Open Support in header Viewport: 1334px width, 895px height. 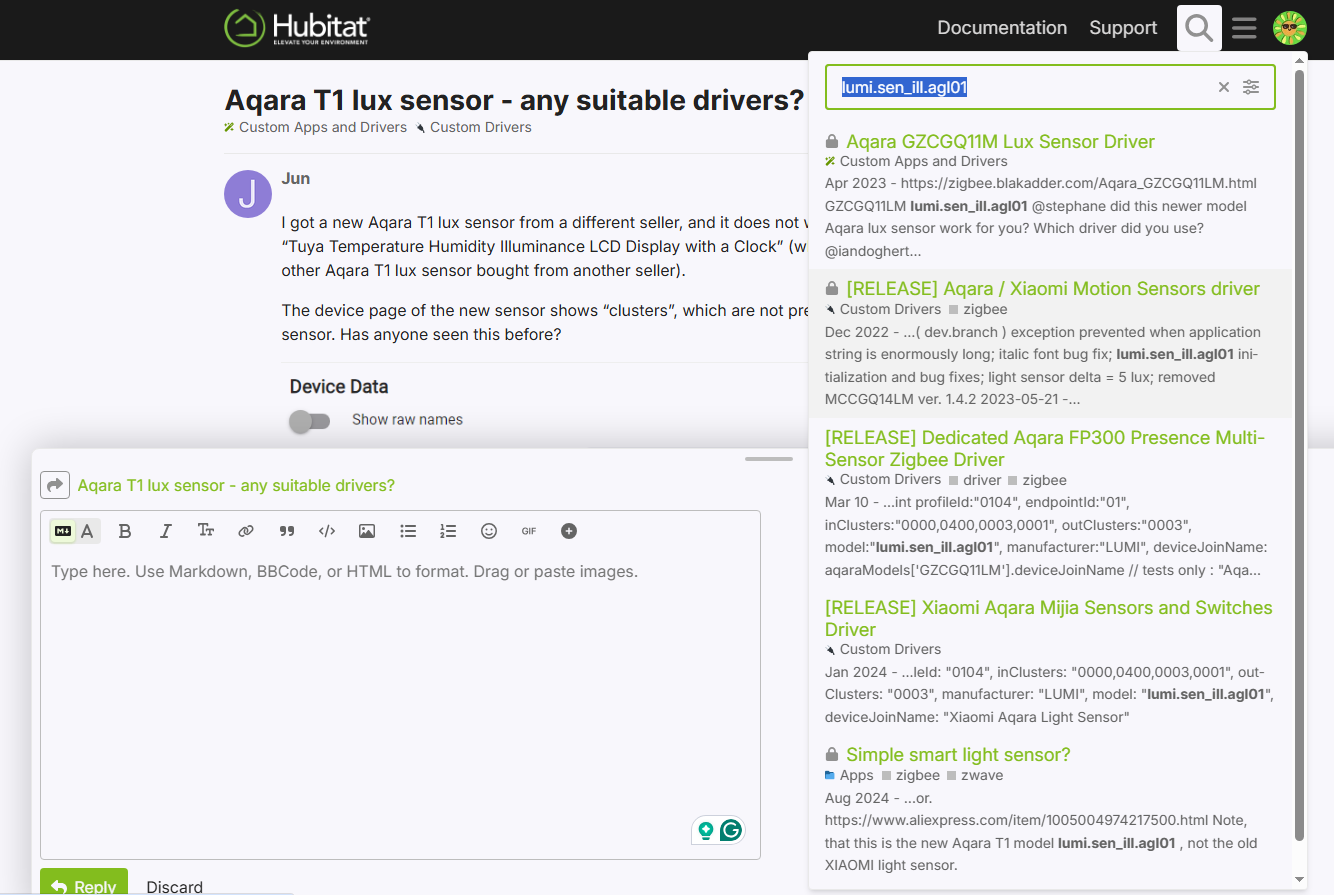[x=1123, y=28]
